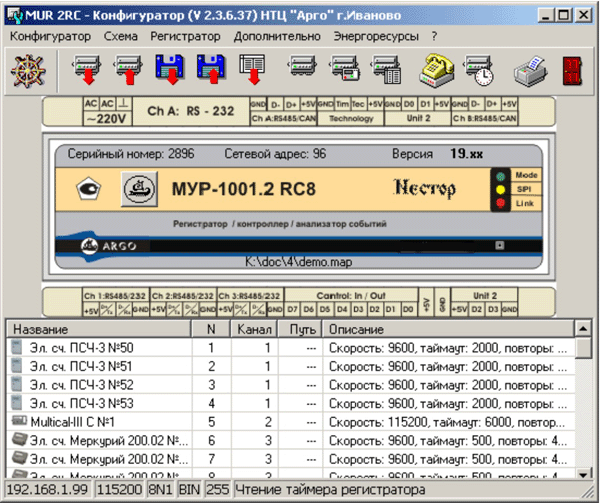
Task: Sort by Название column header
Action: 99,329
